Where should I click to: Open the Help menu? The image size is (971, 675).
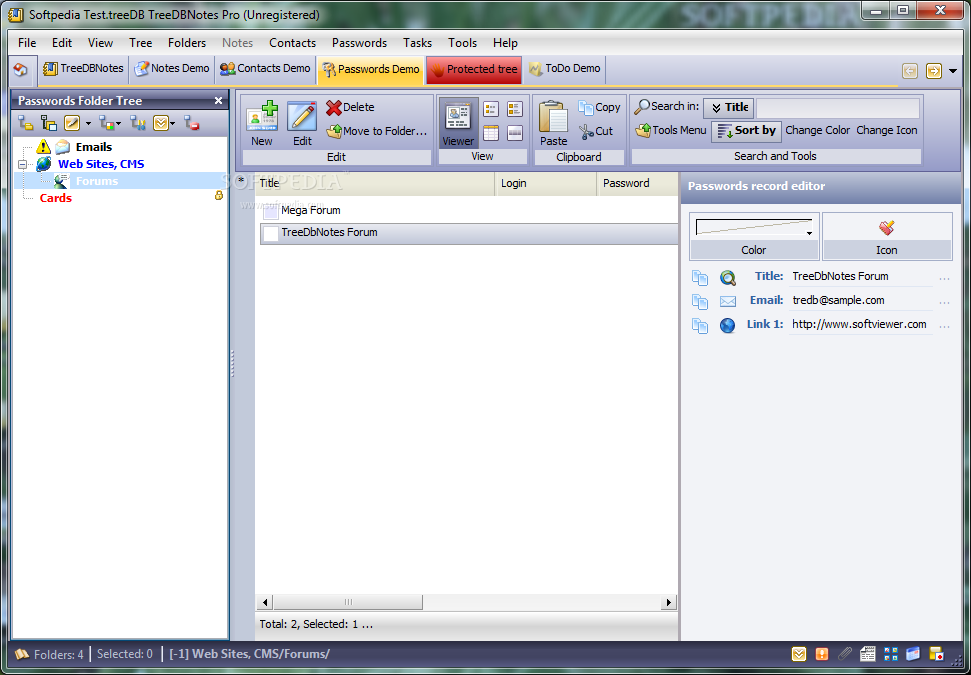tap(505, 43)
